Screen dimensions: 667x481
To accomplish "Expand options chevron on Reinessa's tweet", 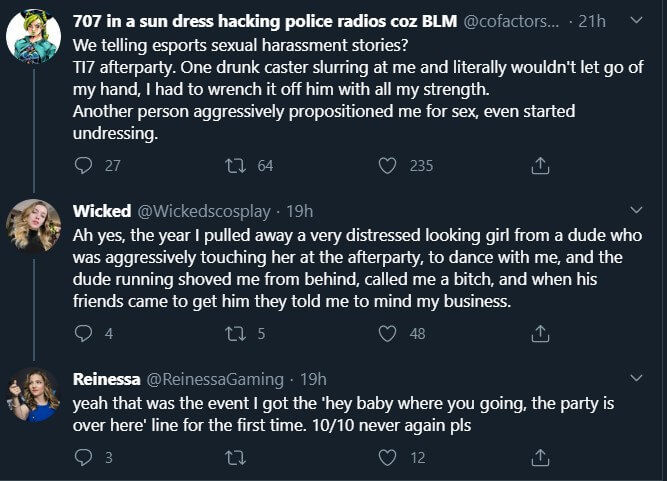I will click(x=637, y=379).
